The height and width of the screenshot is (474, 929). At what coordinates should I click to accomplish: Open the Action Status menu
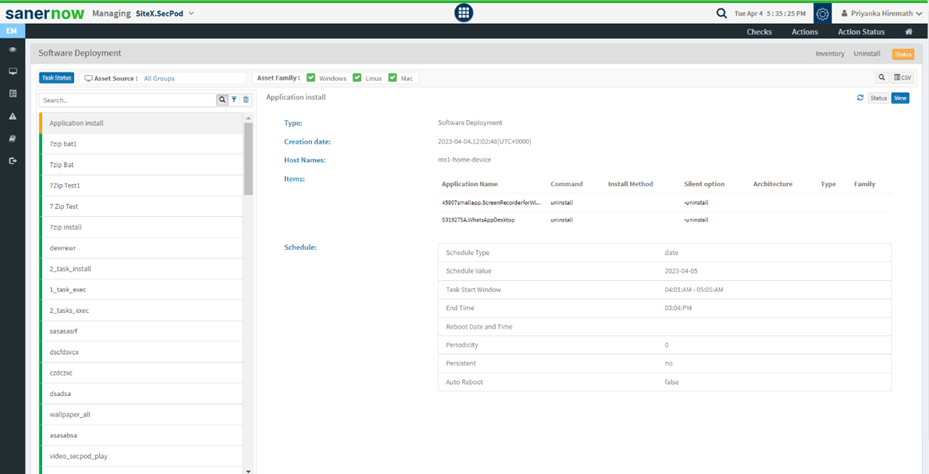click(861, 32)
